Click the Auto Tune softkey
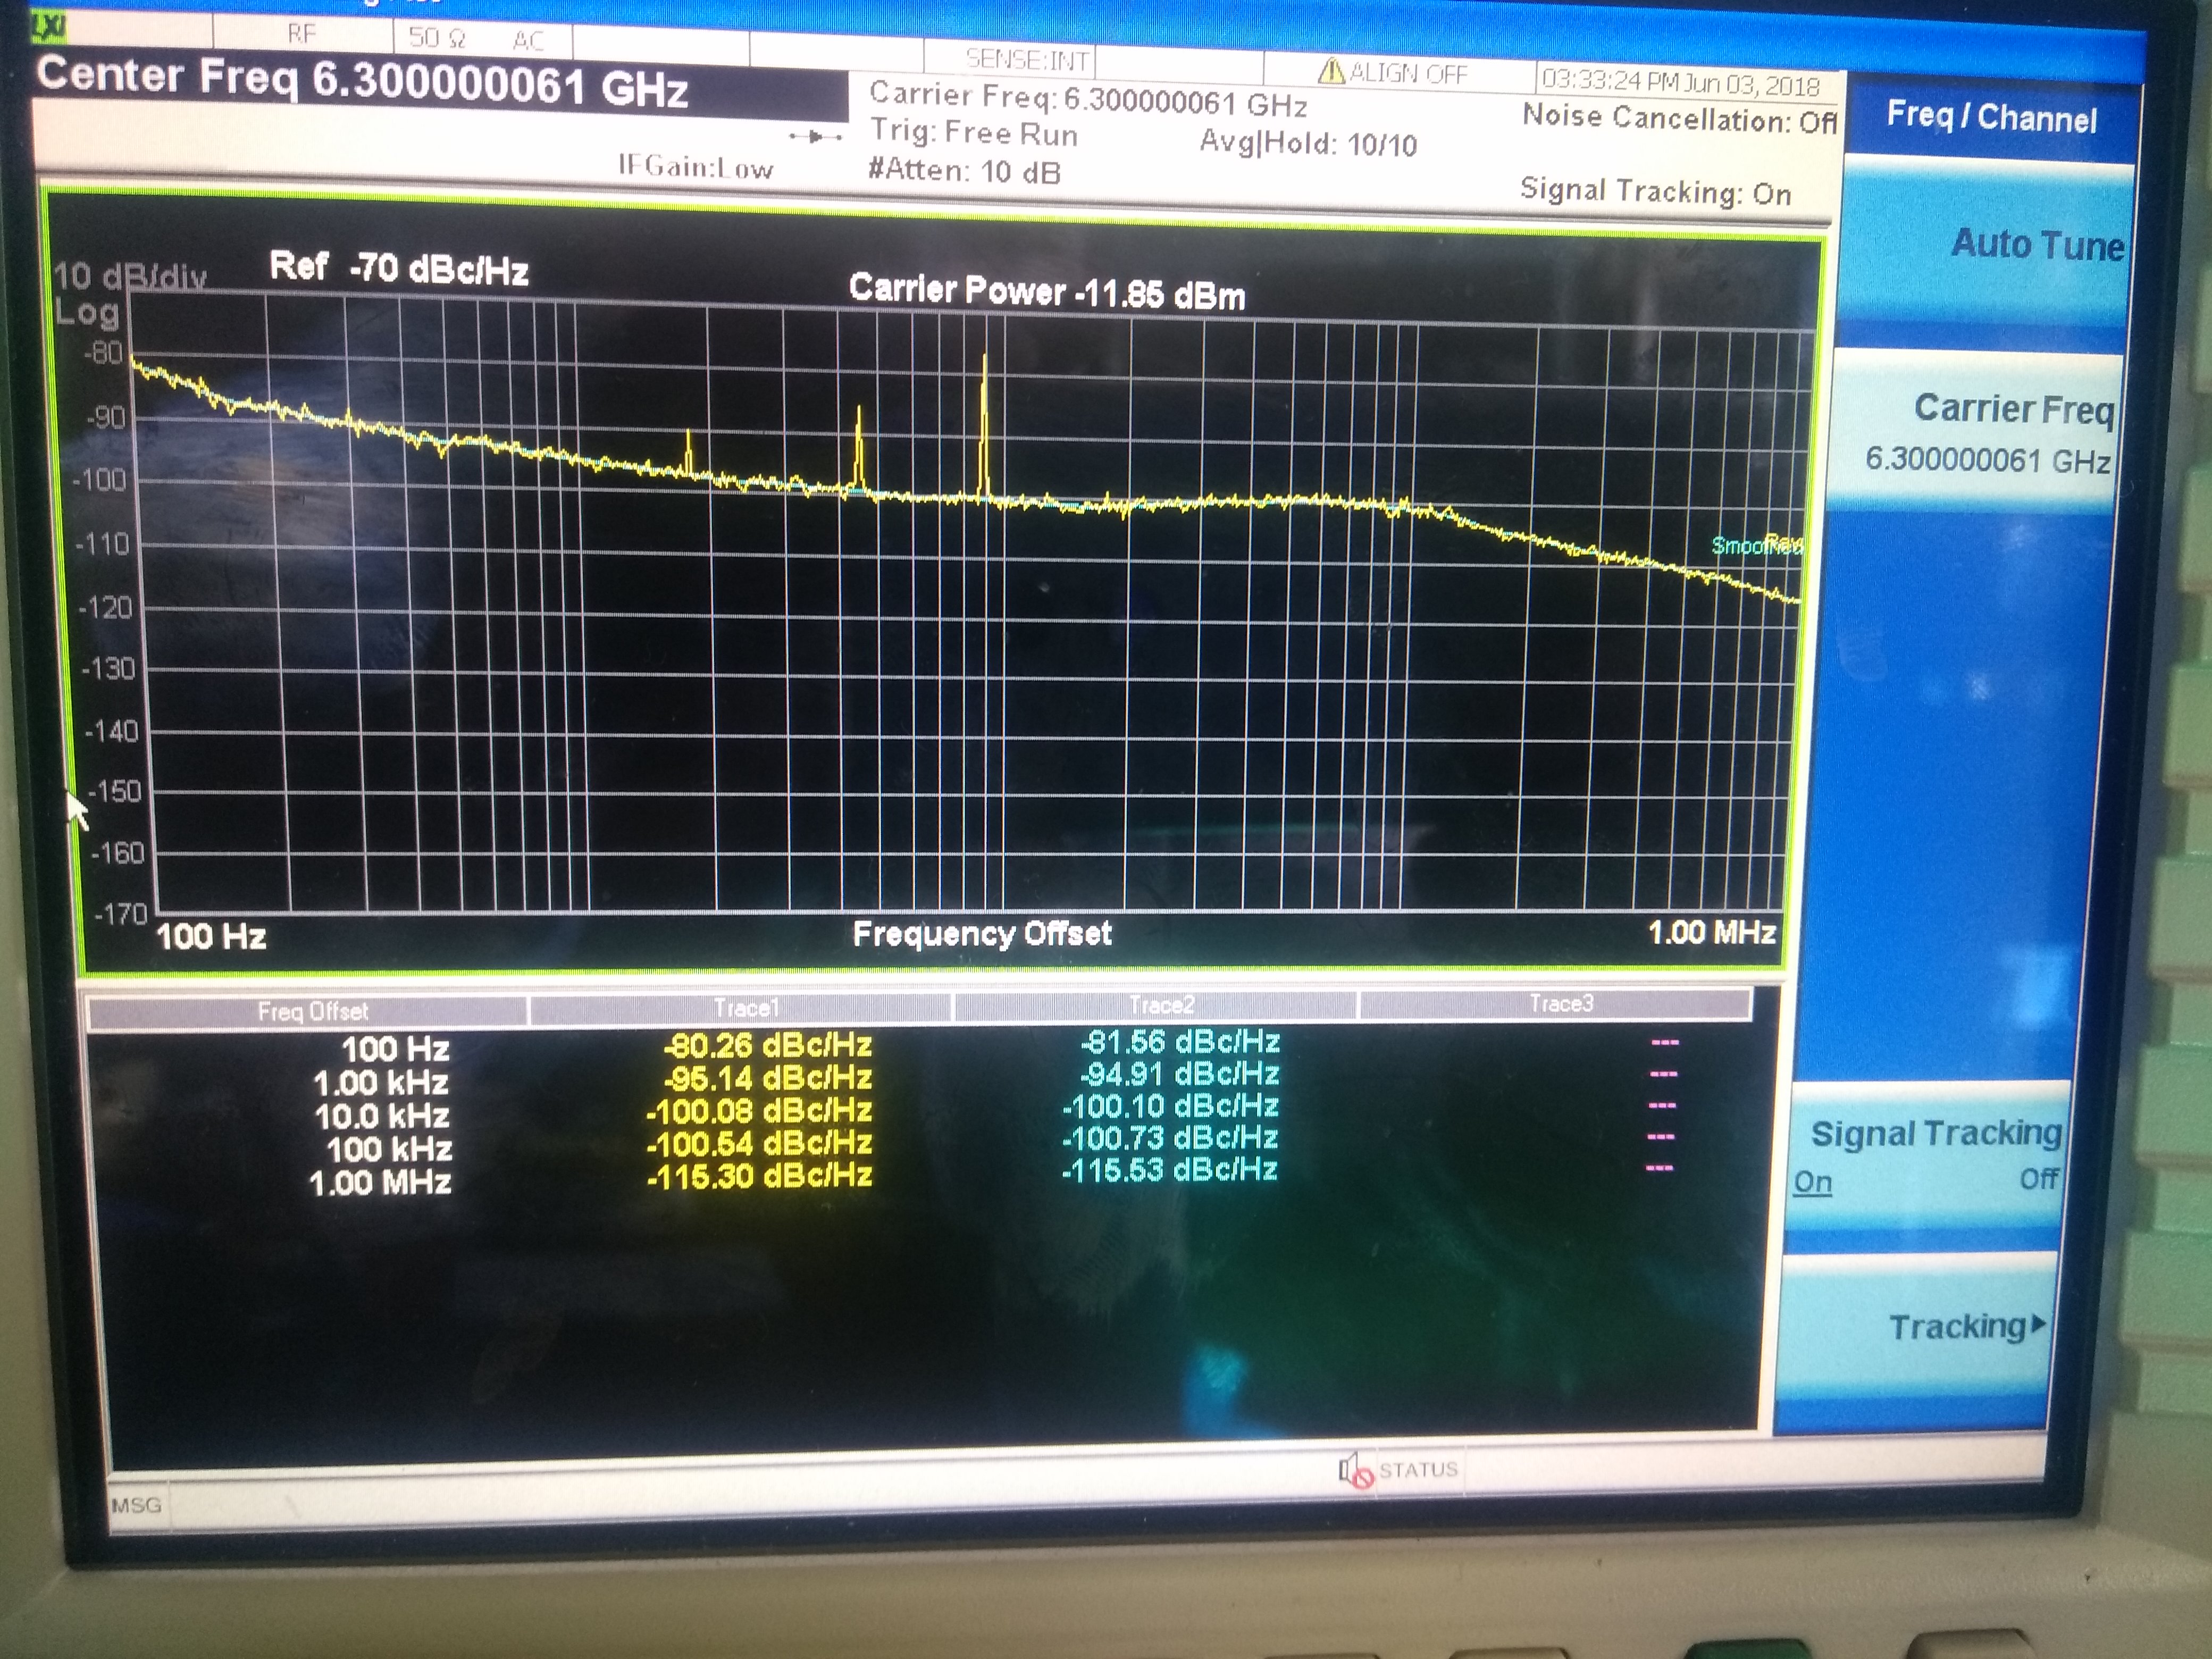 [x=1985, y=248]
